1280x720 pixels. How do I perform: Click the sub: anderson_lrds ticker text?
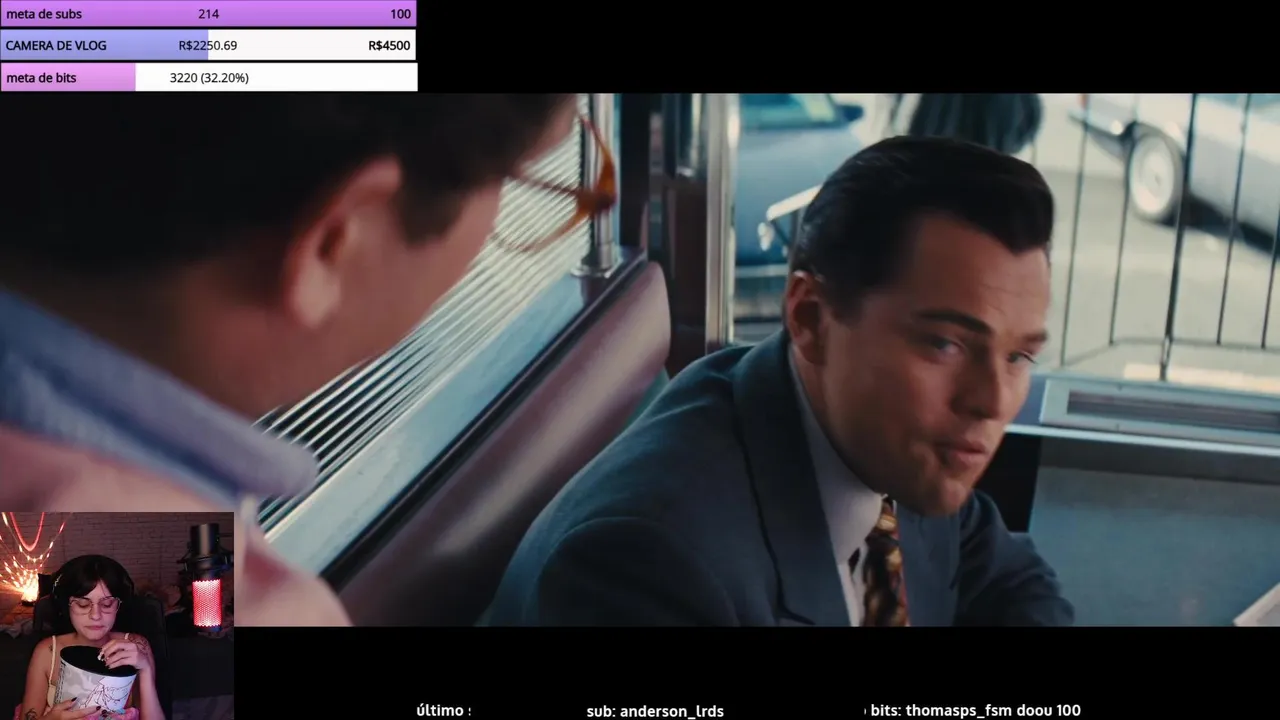tap(655, 711)
